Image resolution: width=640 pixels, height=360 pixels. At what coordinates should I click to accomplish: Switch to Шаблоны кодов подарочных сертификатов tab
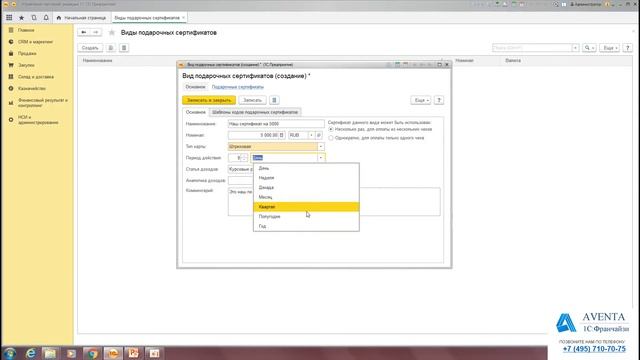pos(255,112)
